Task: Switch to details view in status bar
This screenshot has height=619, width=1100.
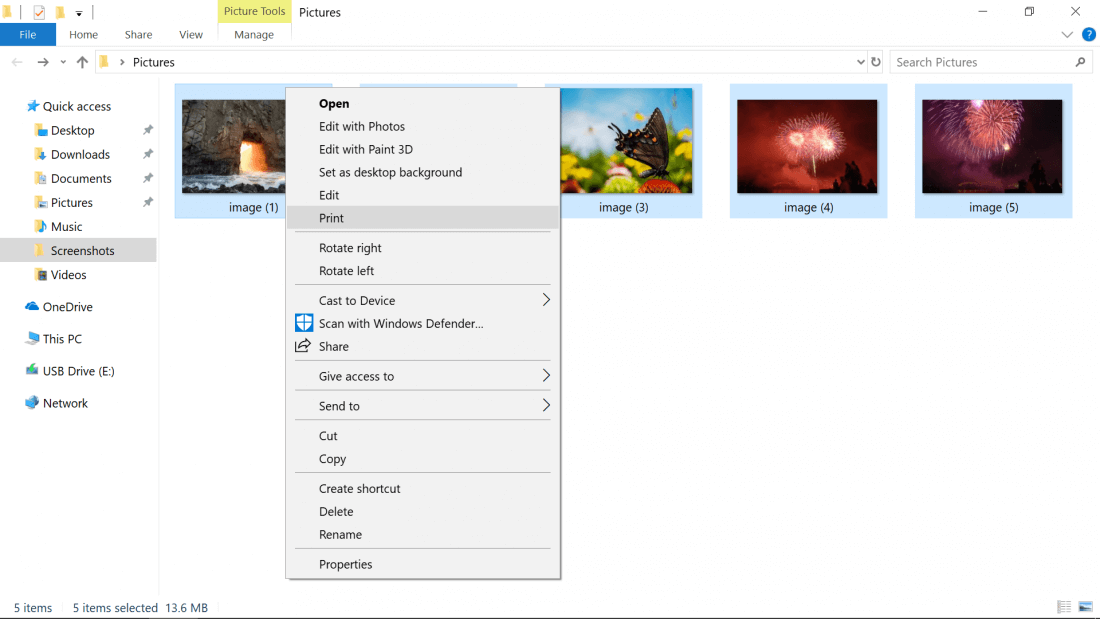Action: [1064, 607]
